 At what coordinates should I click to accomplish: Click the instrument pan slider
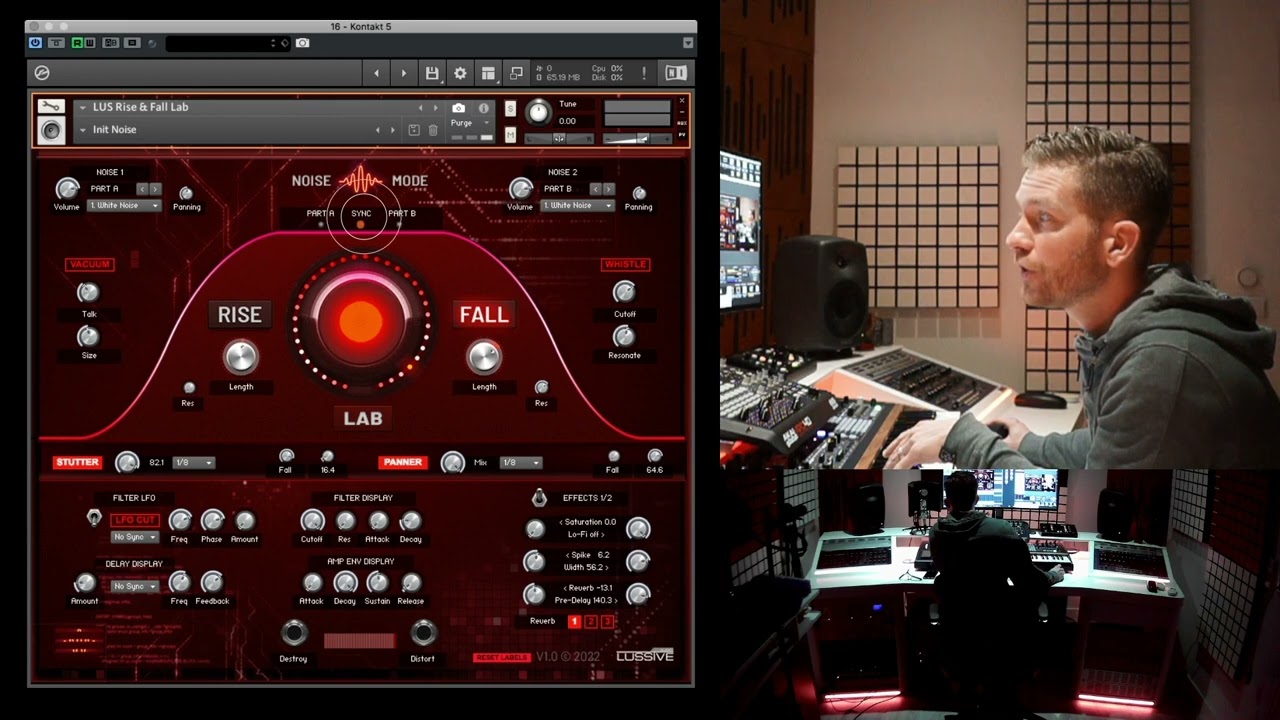[559, 138]
